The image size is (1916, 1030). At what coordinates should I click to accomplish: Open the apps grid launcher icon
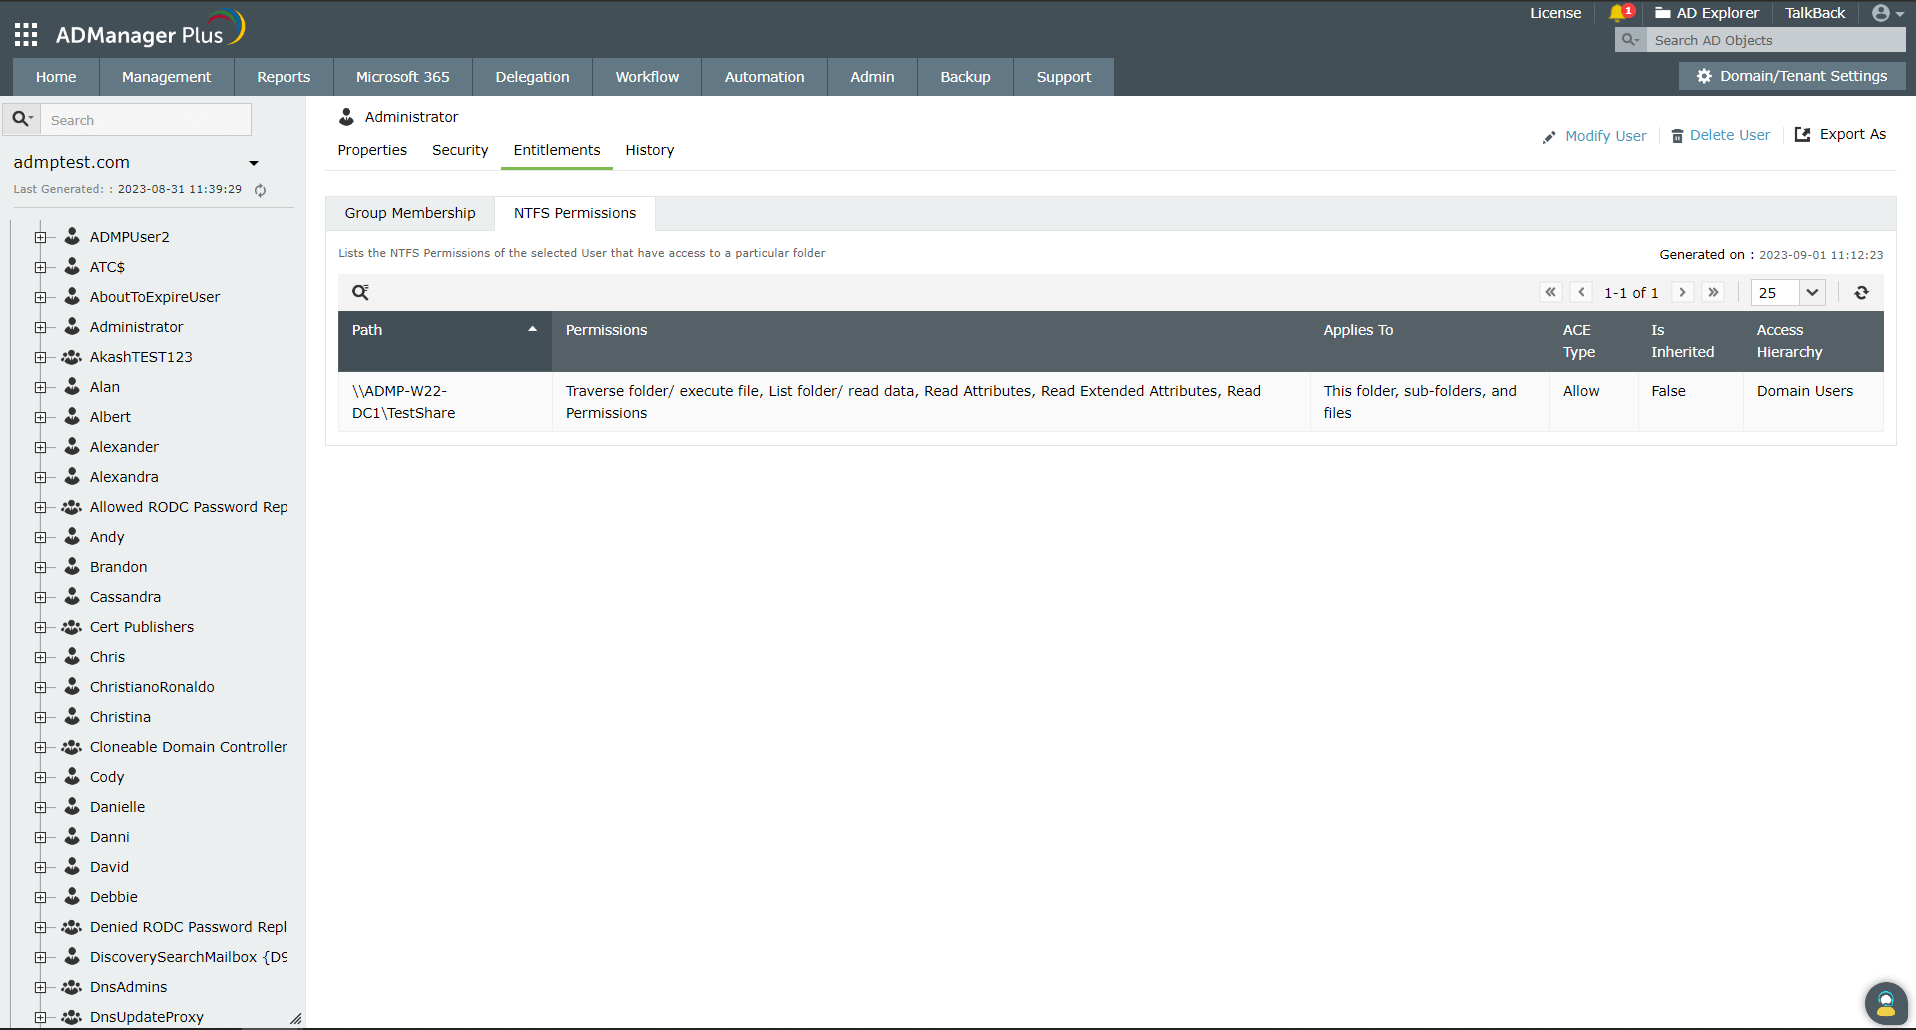(x=26, y=35)
